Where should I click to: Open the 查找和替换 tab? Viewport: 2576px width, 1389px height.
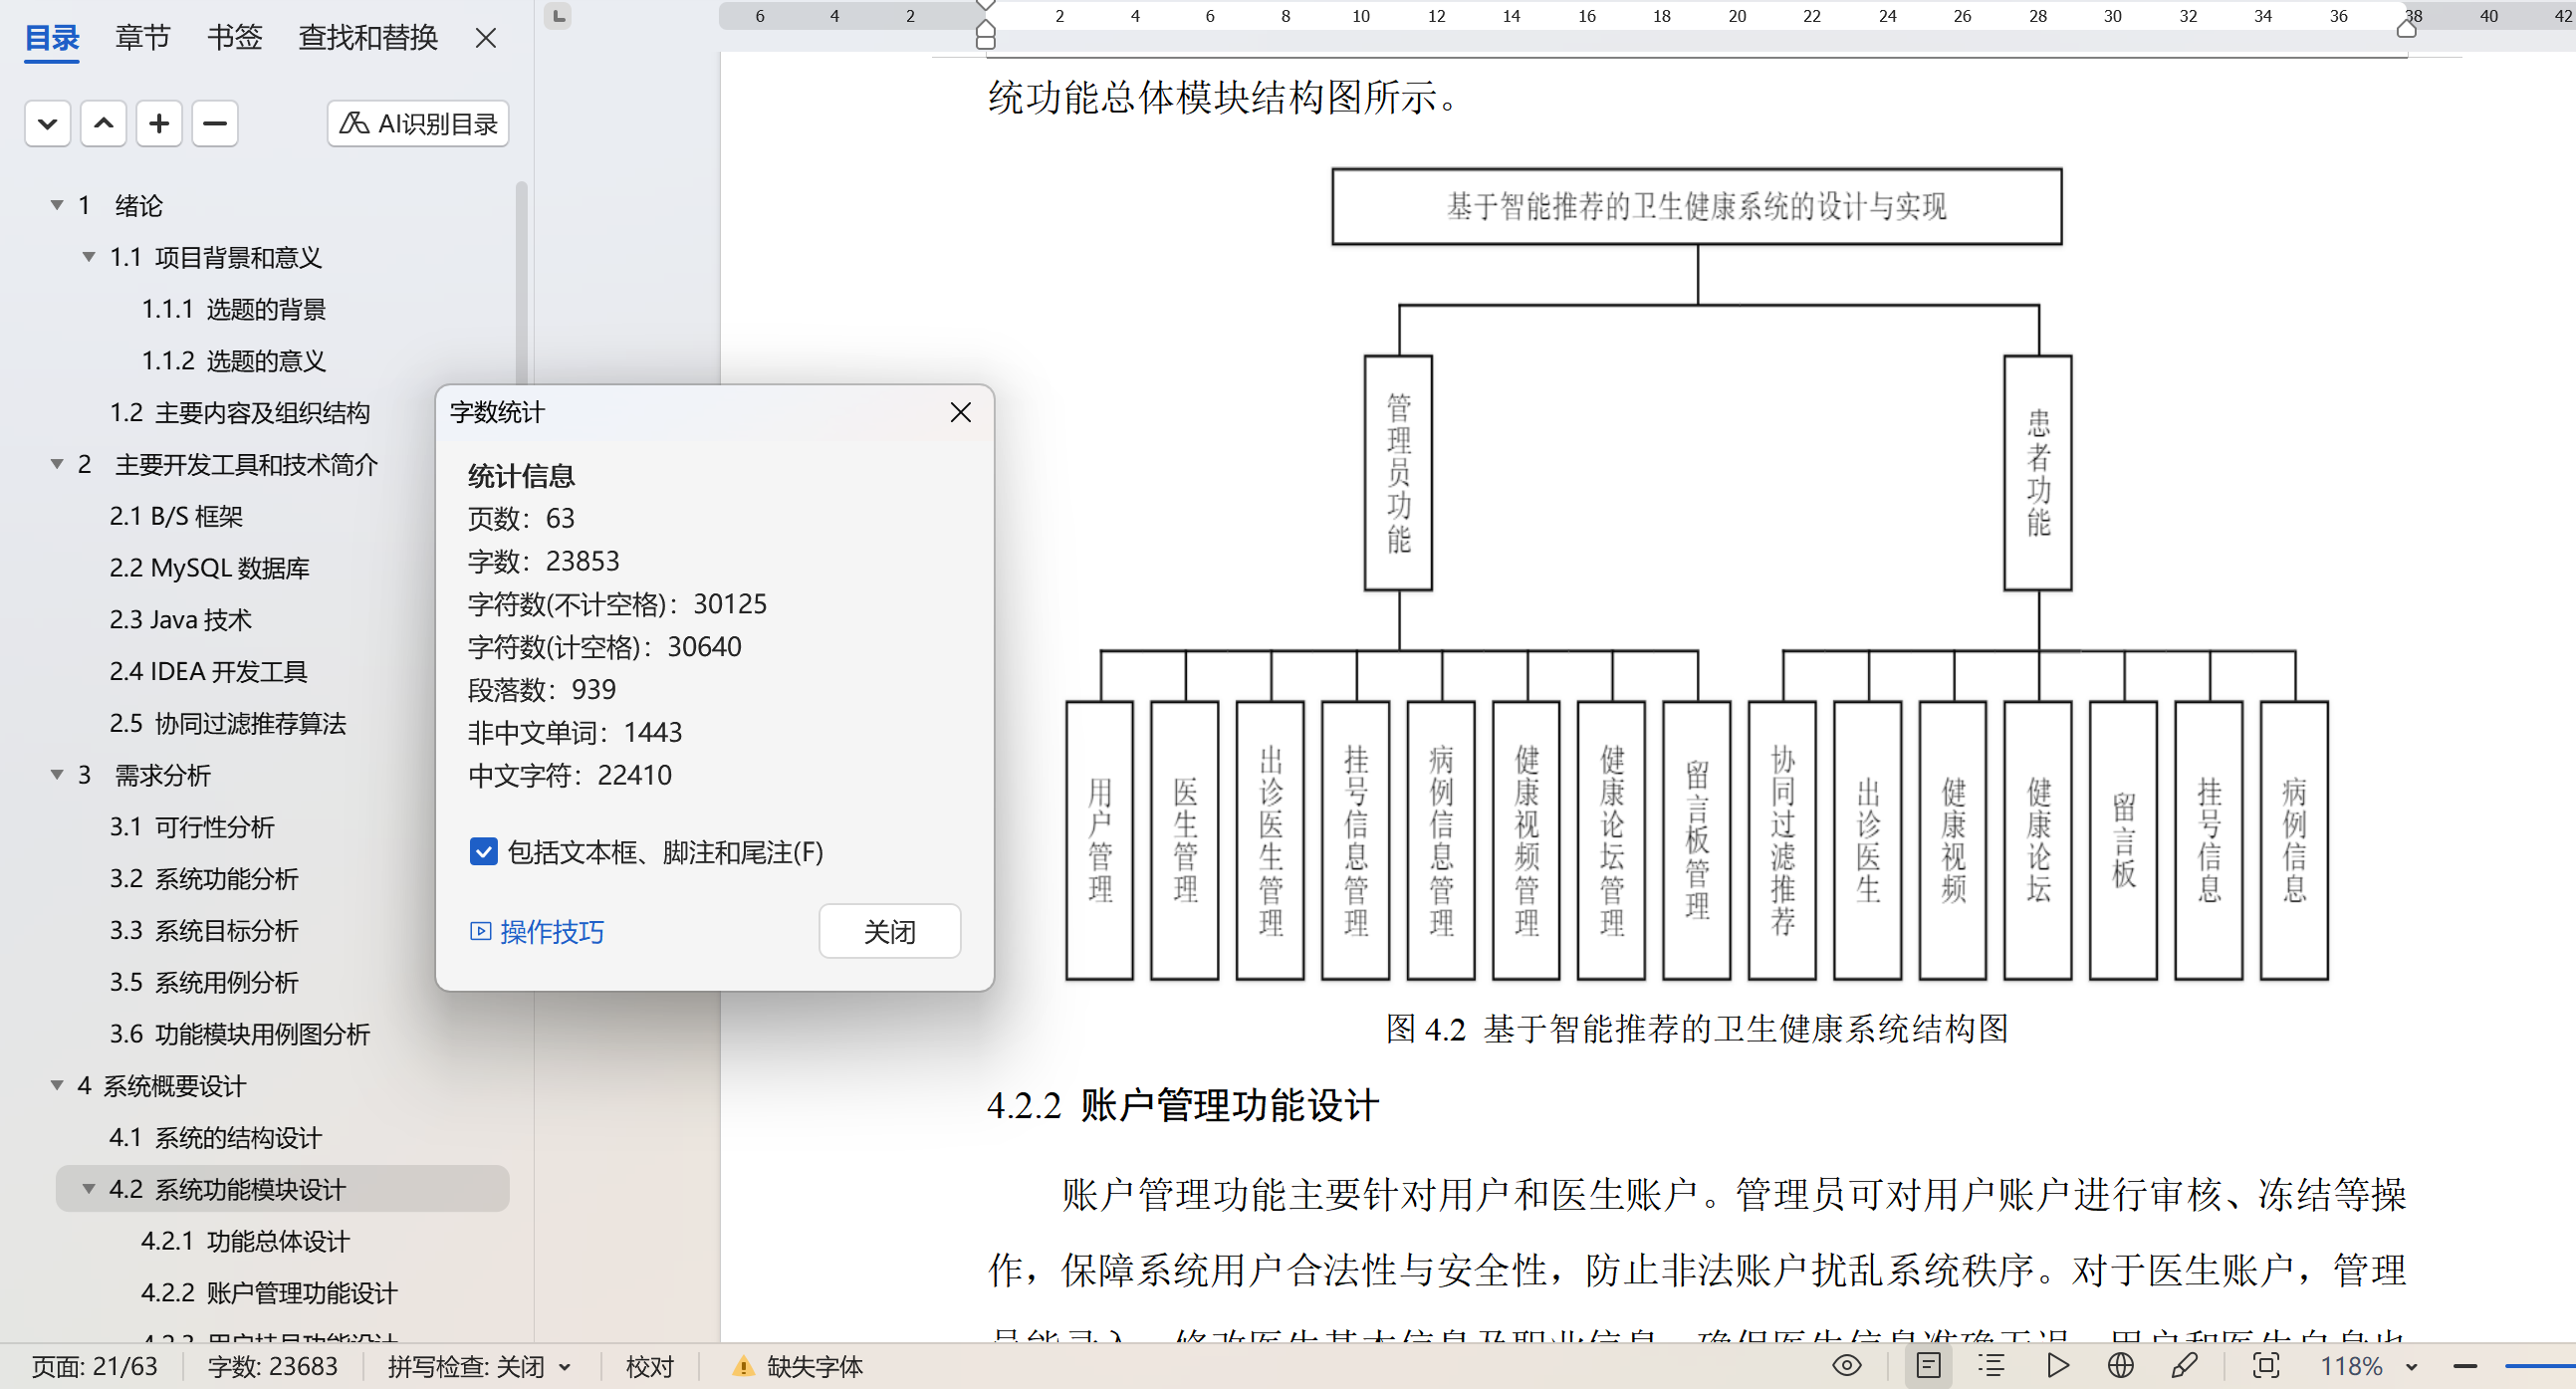[368, 38]
